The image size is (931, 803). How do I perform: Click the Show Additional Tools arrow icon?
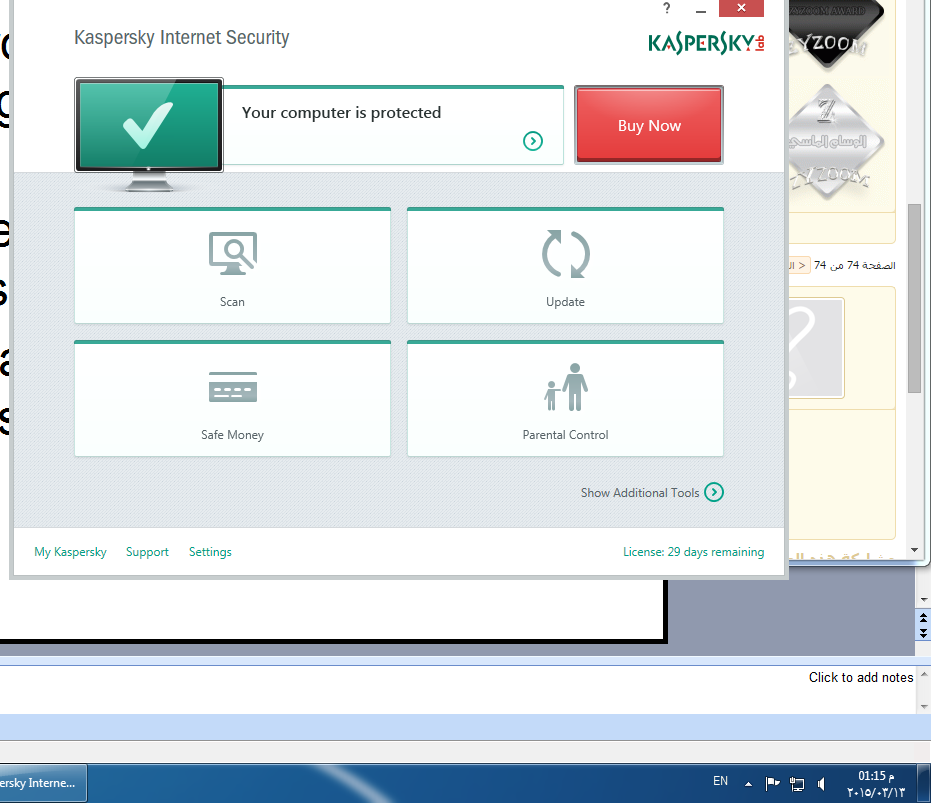coord(714,492)
